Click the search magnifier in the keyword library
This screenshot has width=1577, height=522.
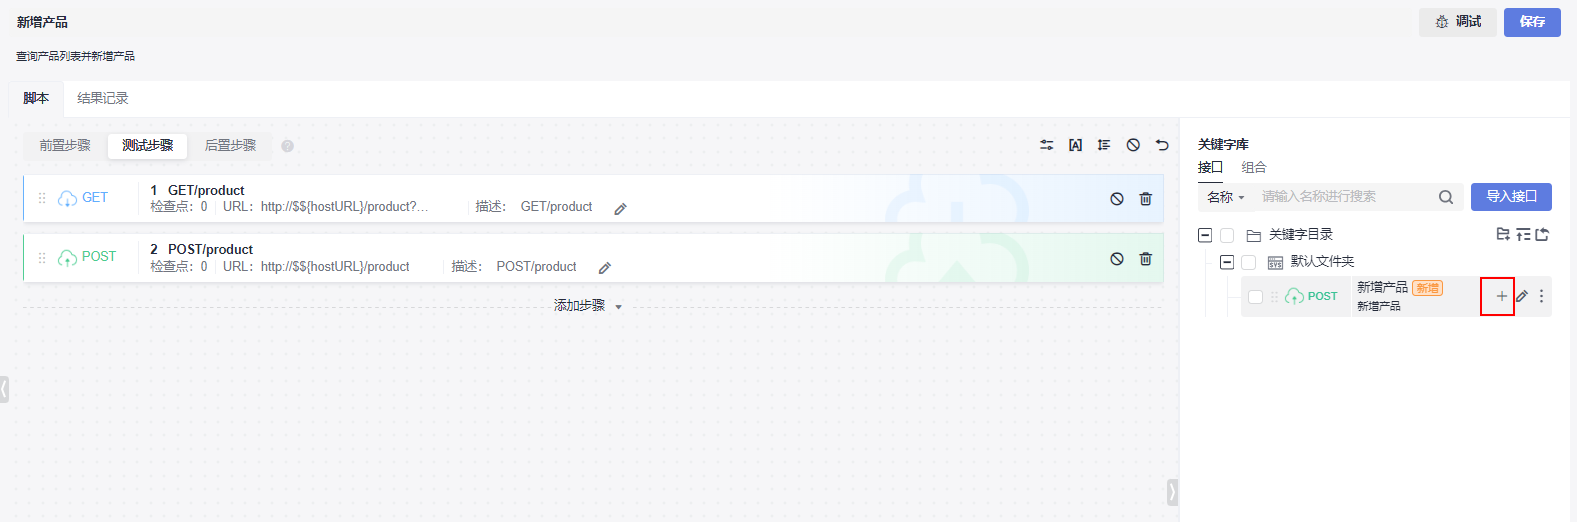pos(1446,197)
